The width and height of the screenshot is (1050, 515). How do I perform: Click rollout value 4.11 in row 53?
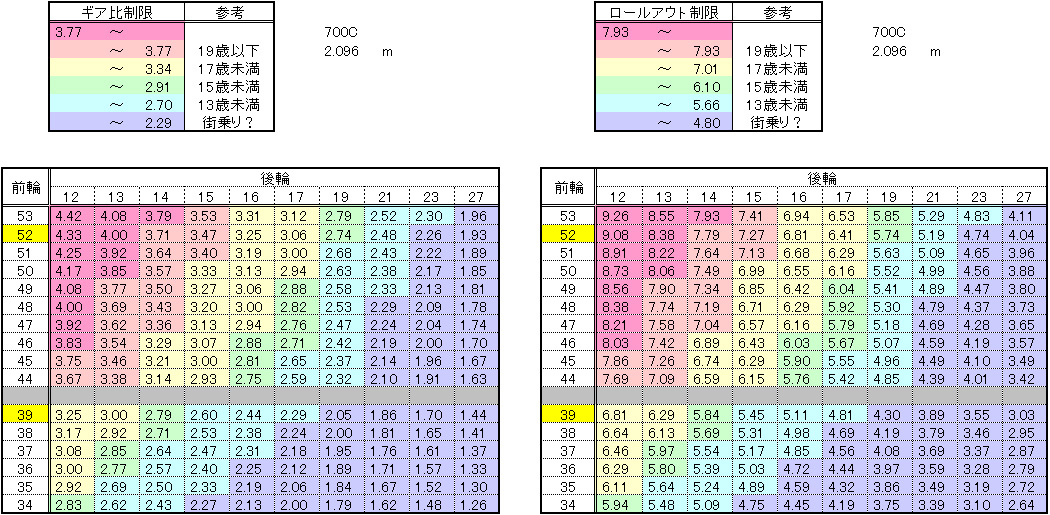(1024, 216)
